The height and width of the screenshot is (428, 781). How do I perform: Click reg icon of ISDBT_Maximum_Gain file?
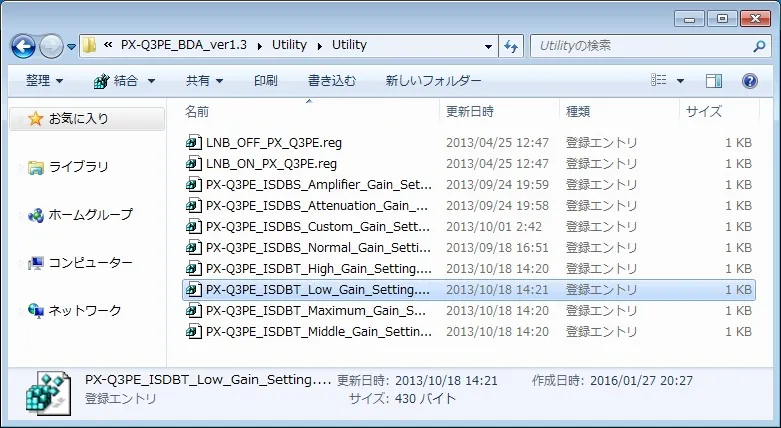[194, 310]
